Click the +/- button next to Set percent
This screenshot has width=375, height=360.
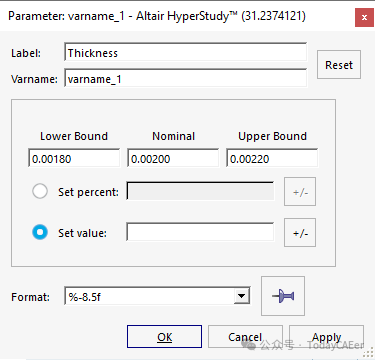(300, 192)
